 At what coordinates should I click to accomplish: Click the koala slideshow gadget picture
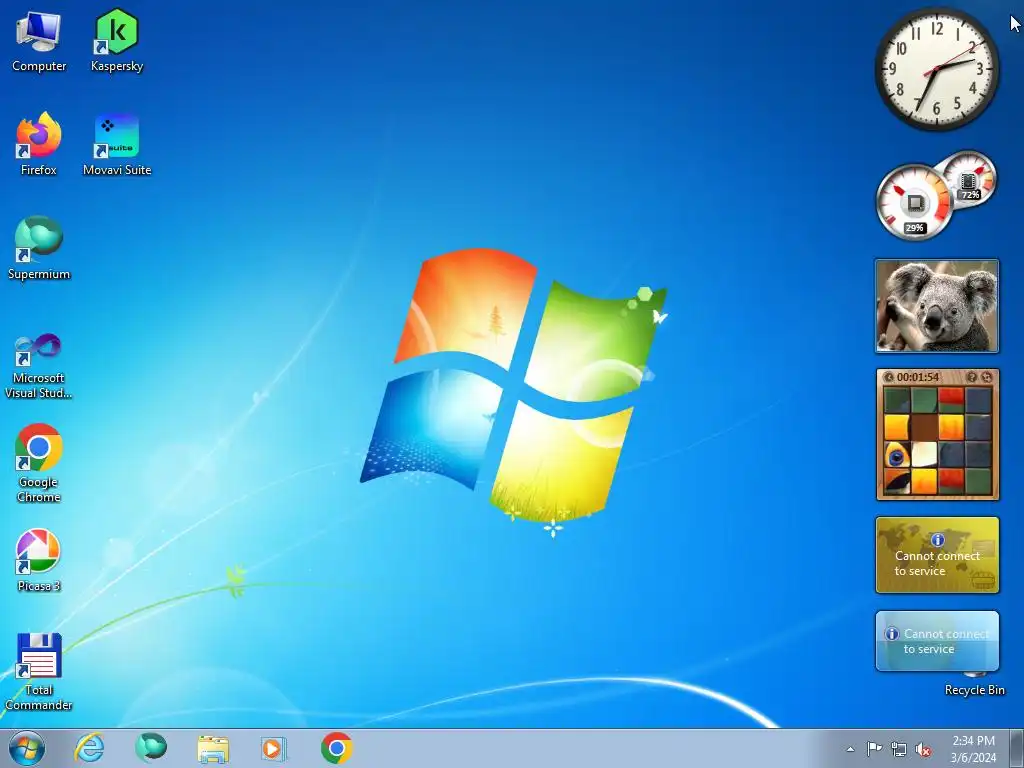[x=937, y=306]
